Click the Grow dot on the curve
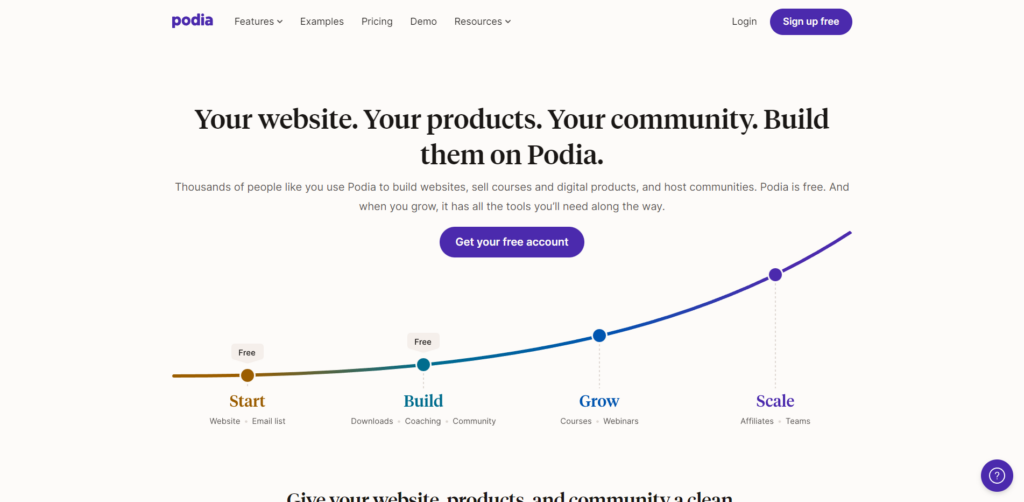1024x502 pixels. [600, 336]
